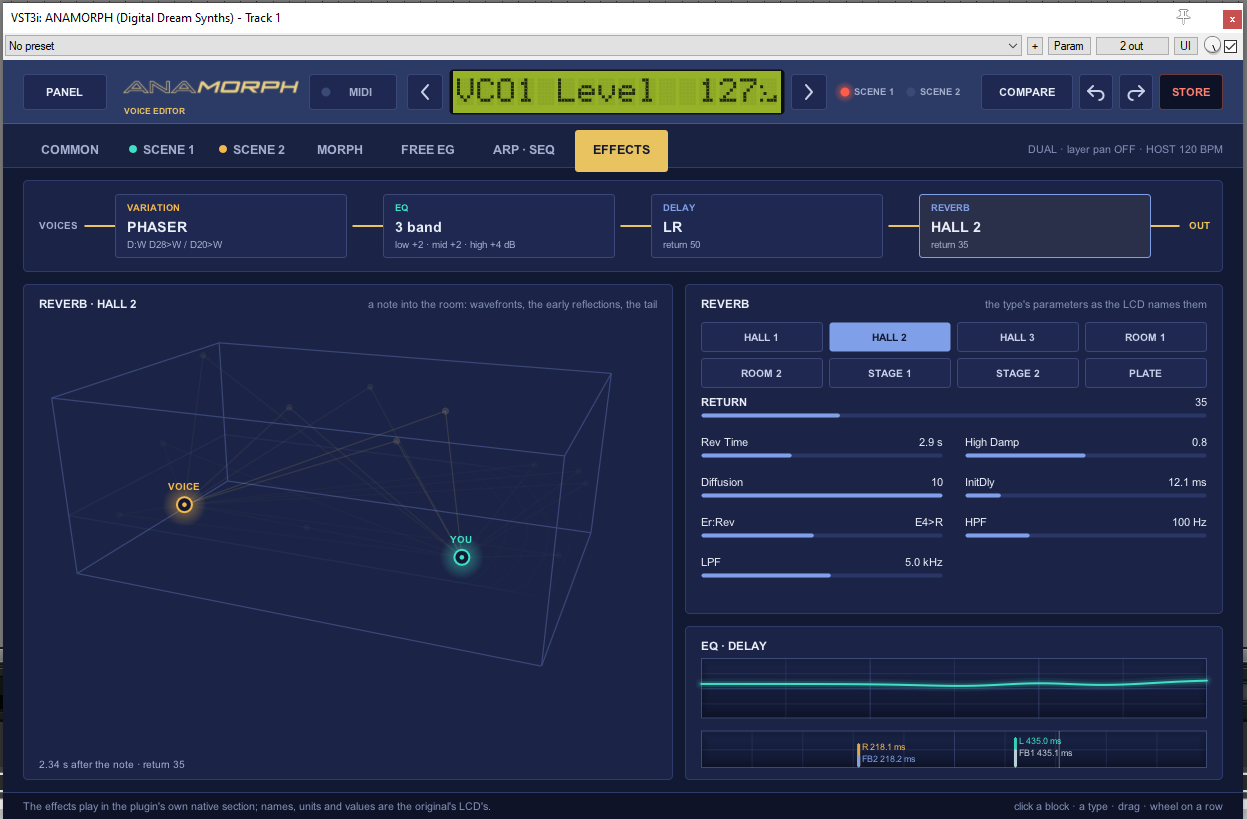This screenshot has width=1247, height=819.
Task: Open the SCENE 2 editor tab
Action: click(x=252, y=150)
